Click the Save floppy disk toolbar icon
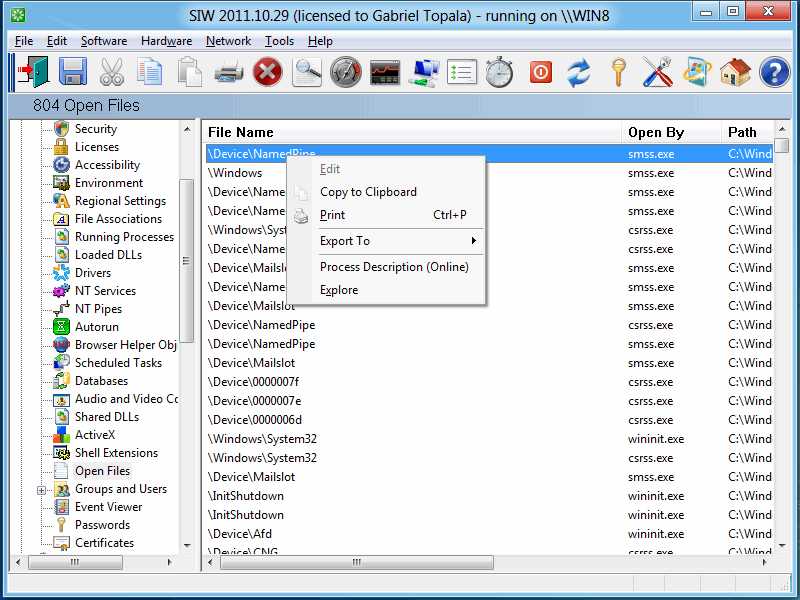 [73, 72]
